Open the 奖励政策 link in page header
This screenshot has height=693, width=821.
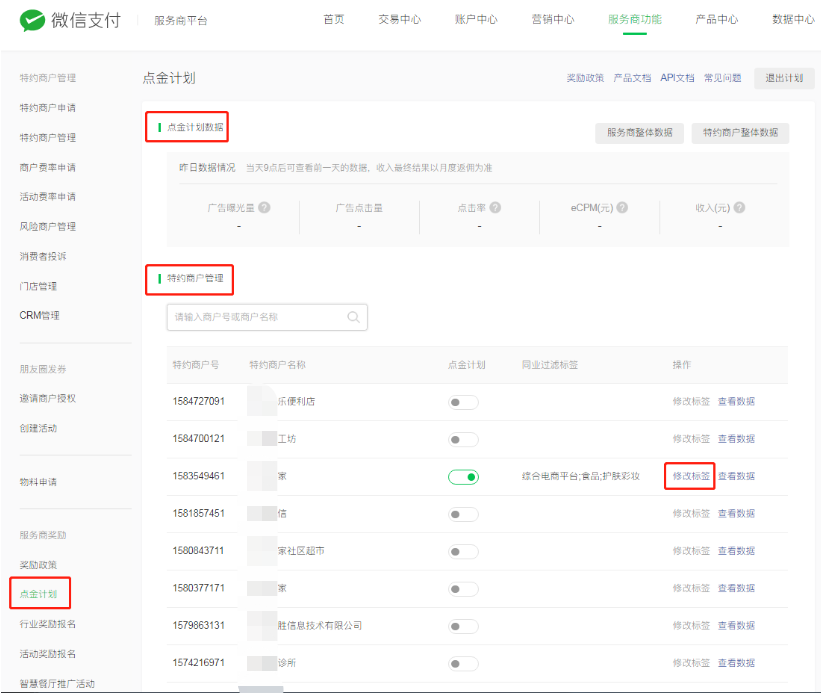click(585, 78)
